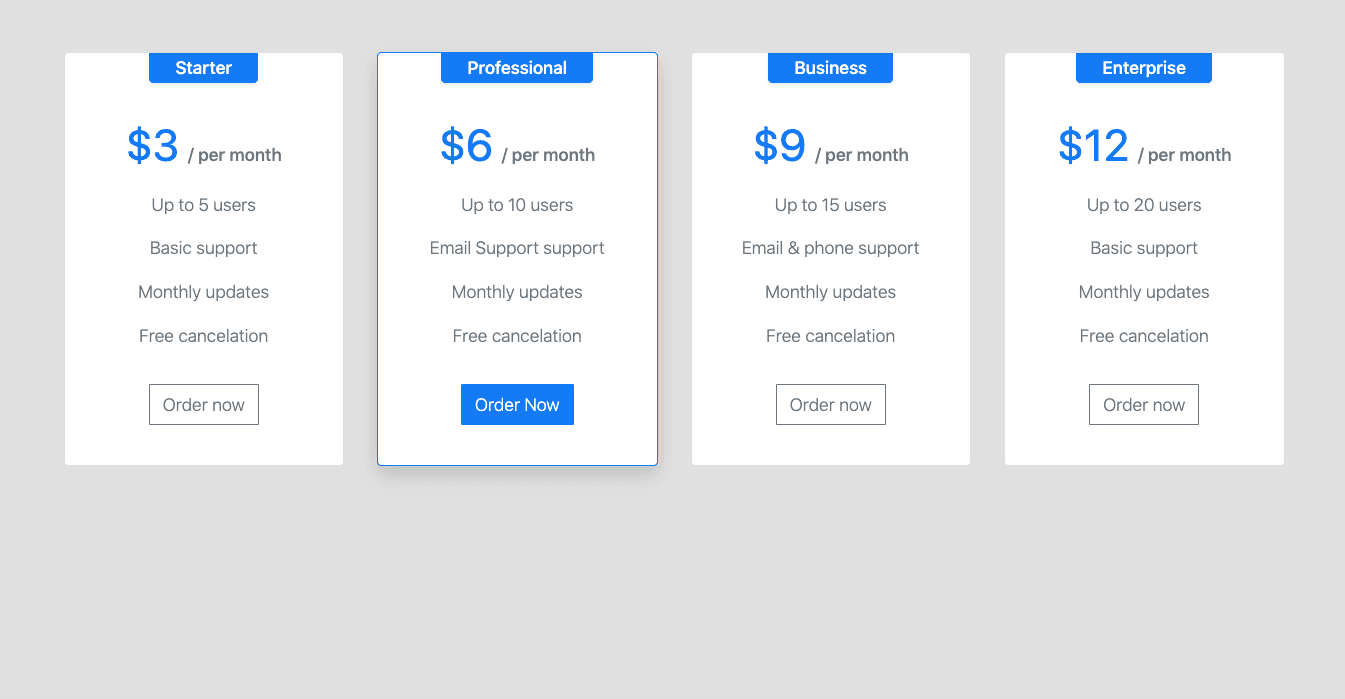Select the Starter plan badge

(203, 67)
